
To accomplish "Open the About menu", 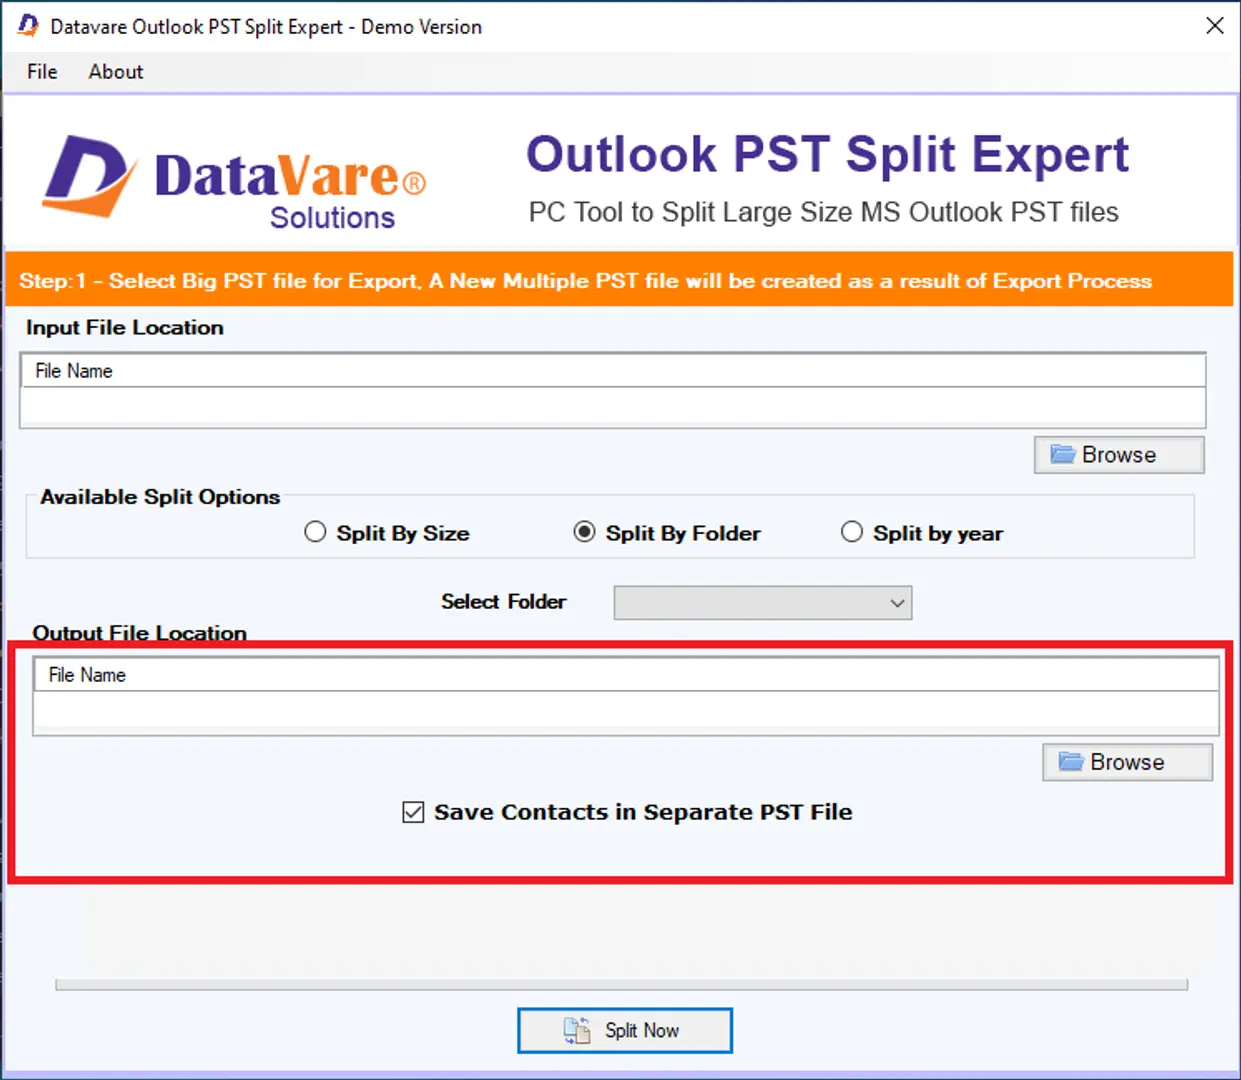I will click(116, 72).
